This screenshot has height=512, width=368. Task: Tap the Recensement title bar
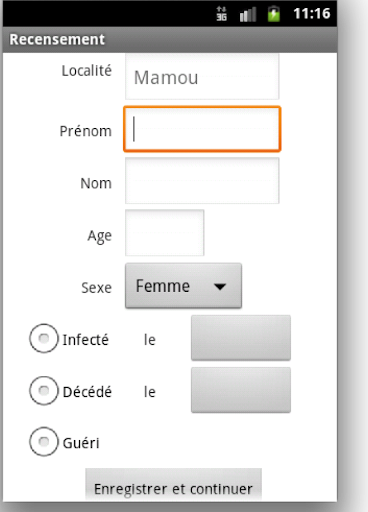(170, 39)
